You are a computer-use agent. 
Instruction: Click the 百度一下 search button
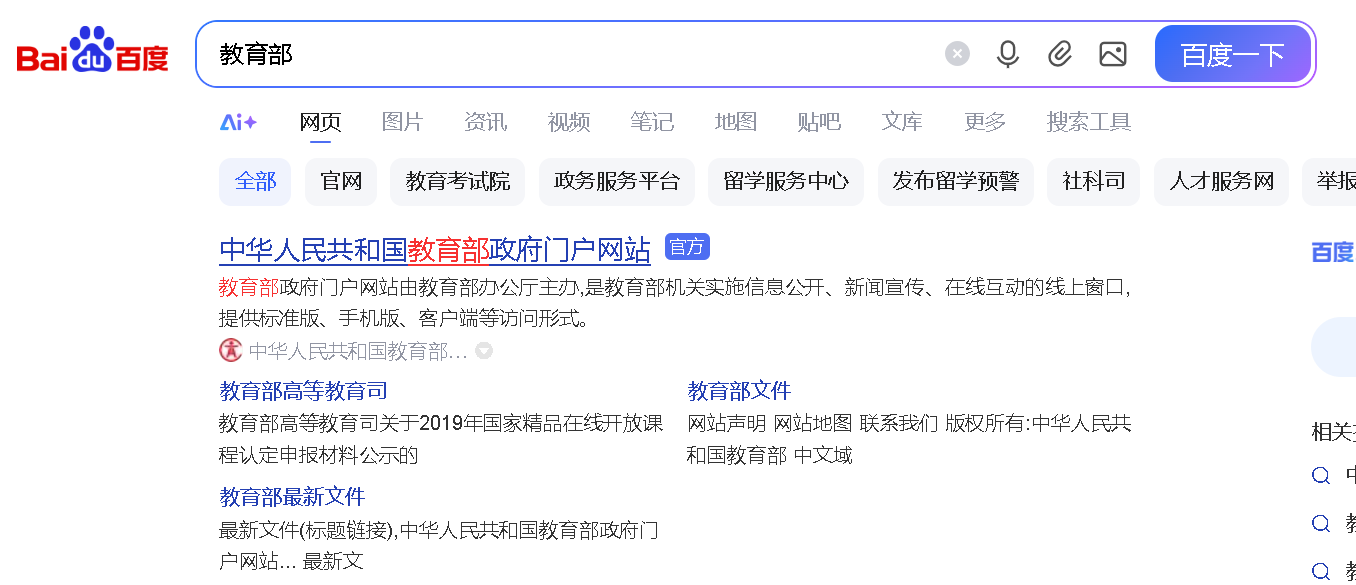[1233, 54]
